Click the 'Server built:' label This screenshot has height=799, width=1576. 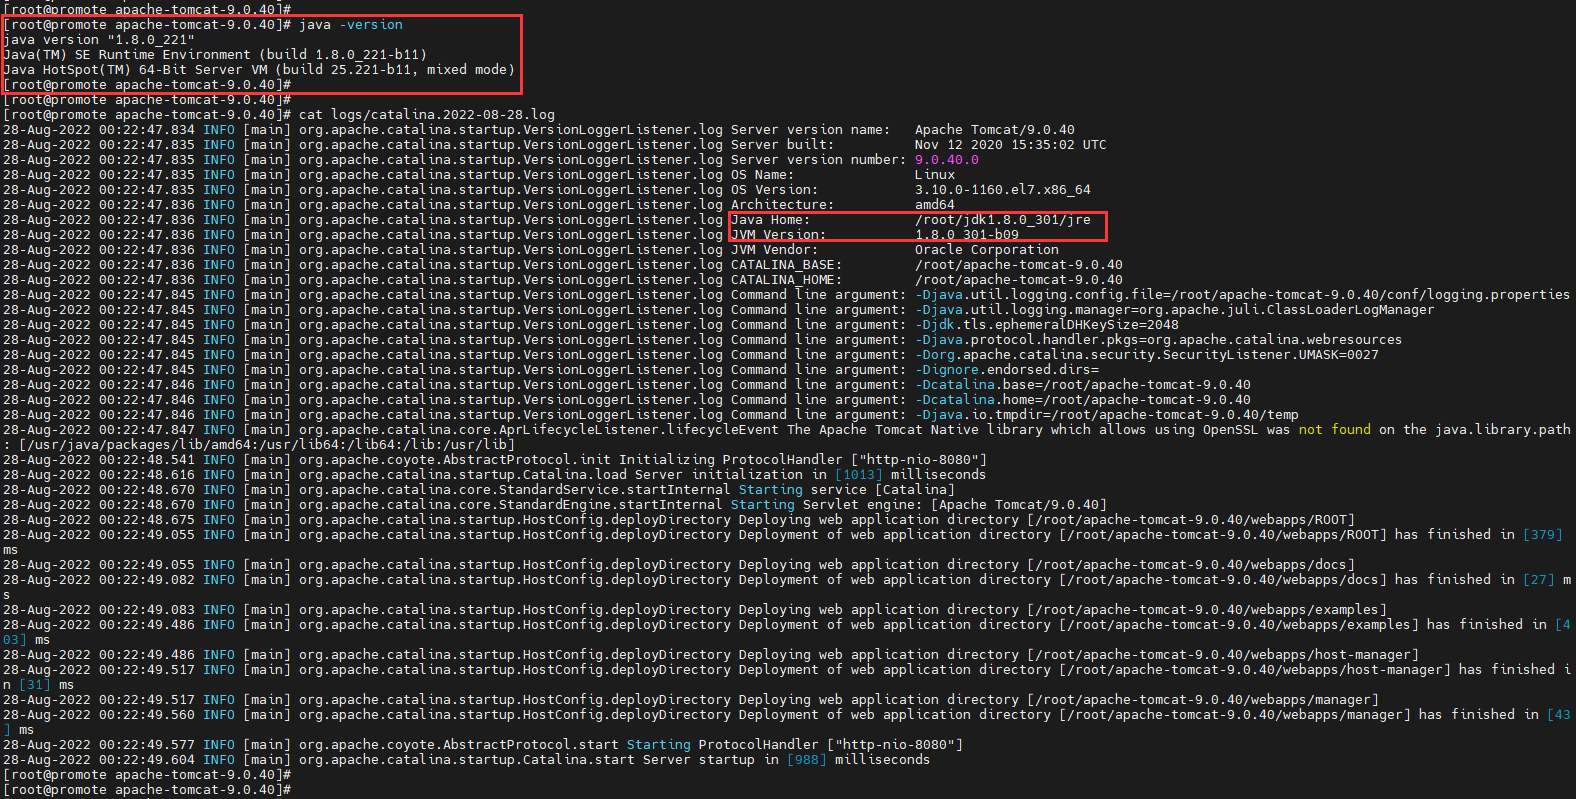[783, 145]
